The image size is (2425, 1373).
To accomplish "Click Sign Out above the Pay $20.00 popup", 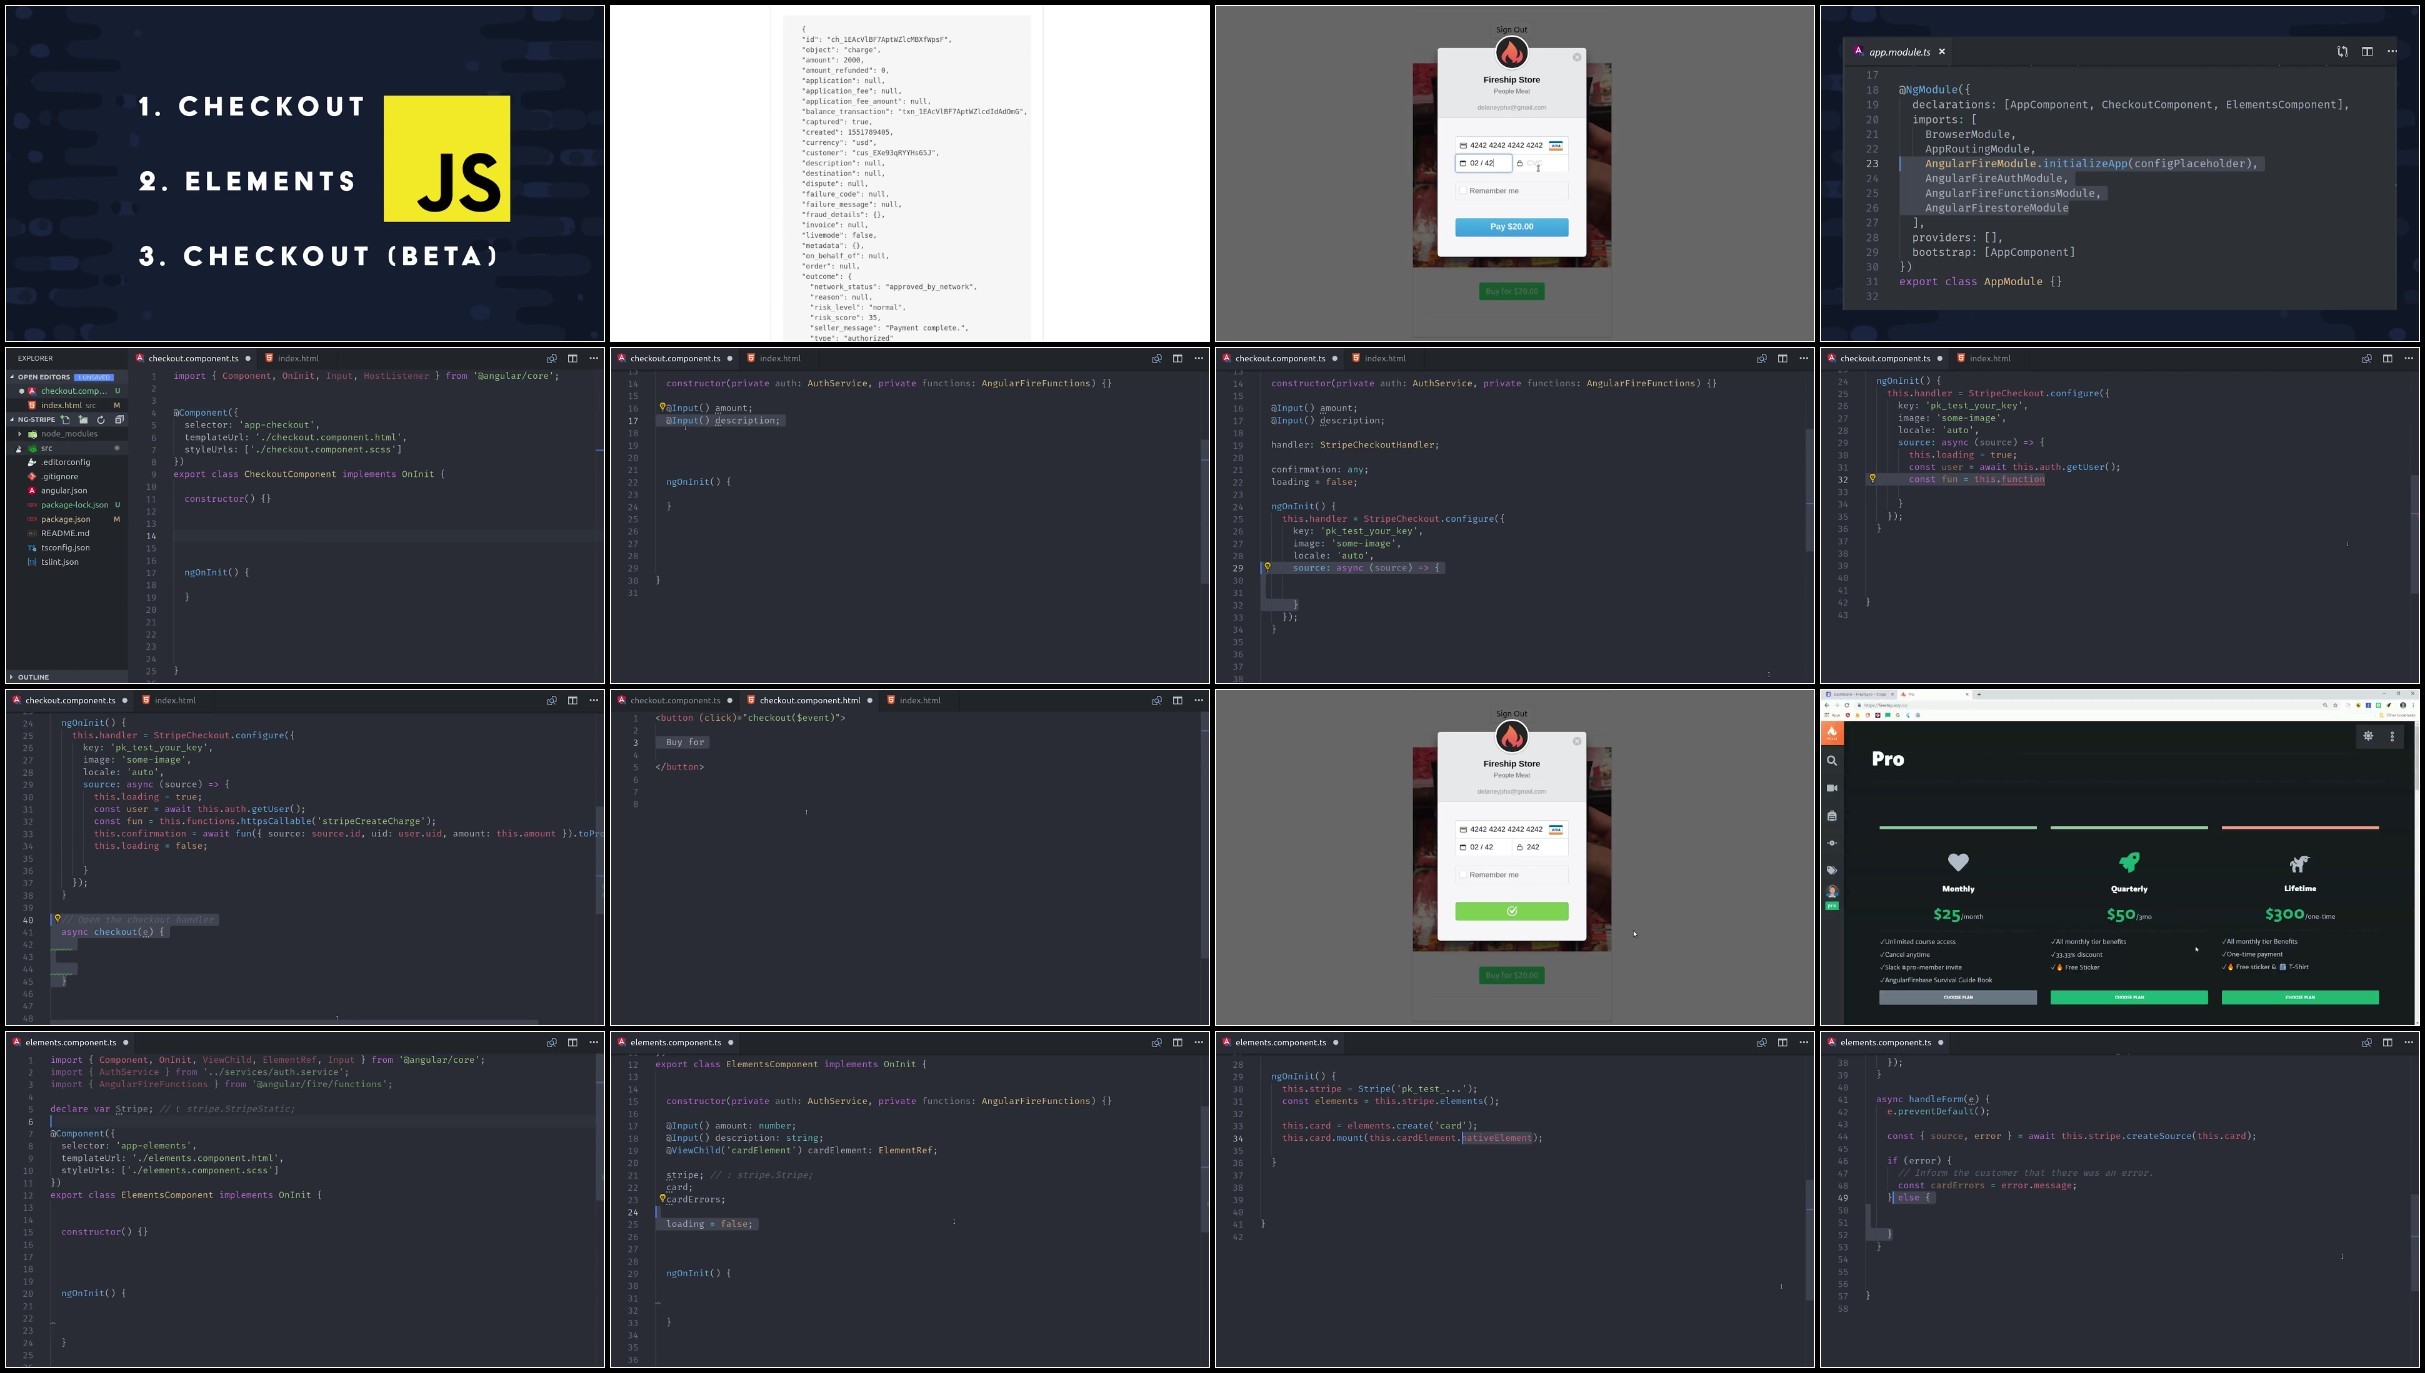I will (1511, 30).
